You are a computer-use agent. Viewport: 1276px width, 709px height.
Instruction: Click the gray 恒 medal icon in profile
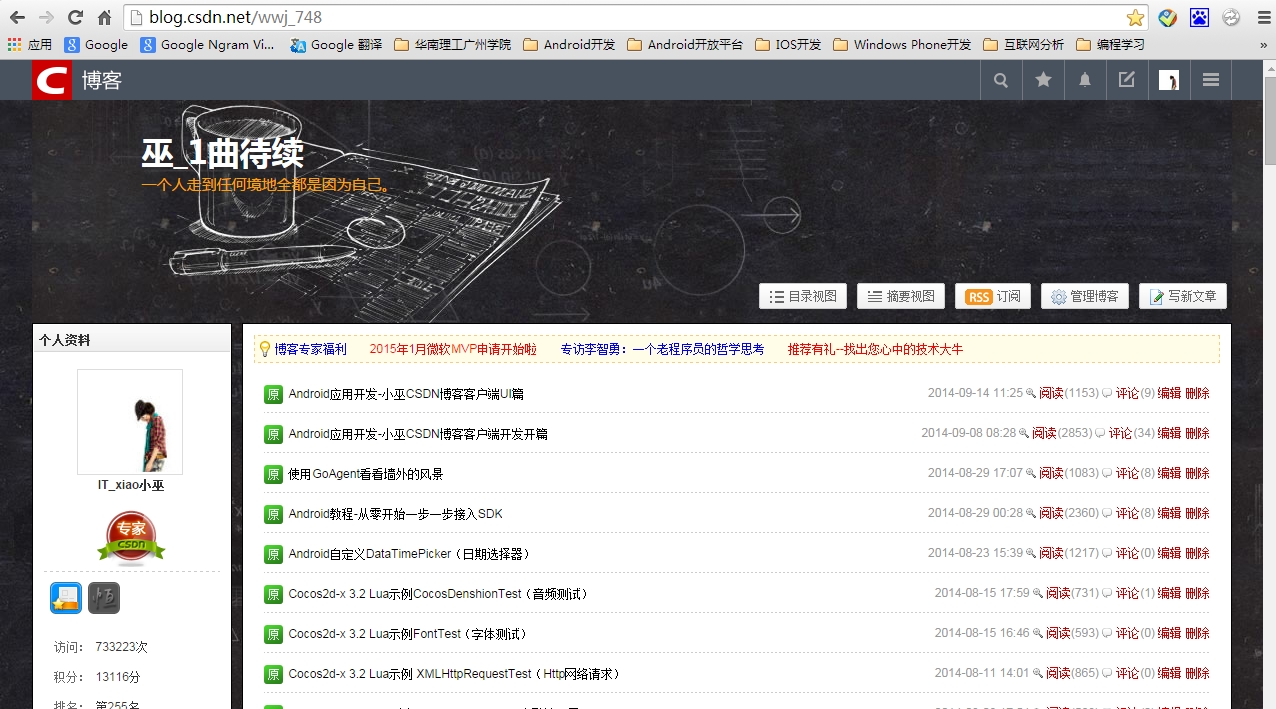pos(104,598)
